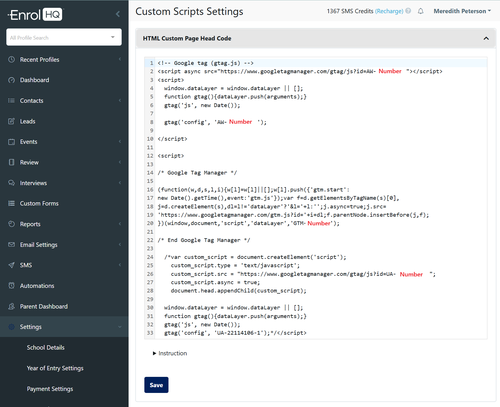The width and height of the screenshot is (500, 407).
Task: Open School Details under Settings
Action: coord(46,347)
